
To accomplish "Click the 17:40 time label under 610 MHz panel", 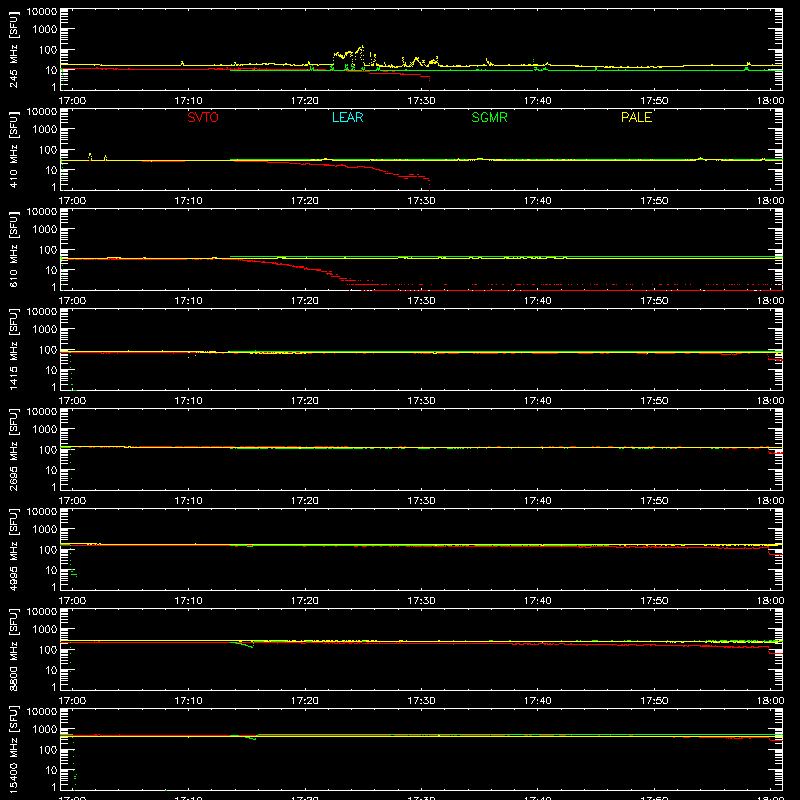I will point(537,301).
